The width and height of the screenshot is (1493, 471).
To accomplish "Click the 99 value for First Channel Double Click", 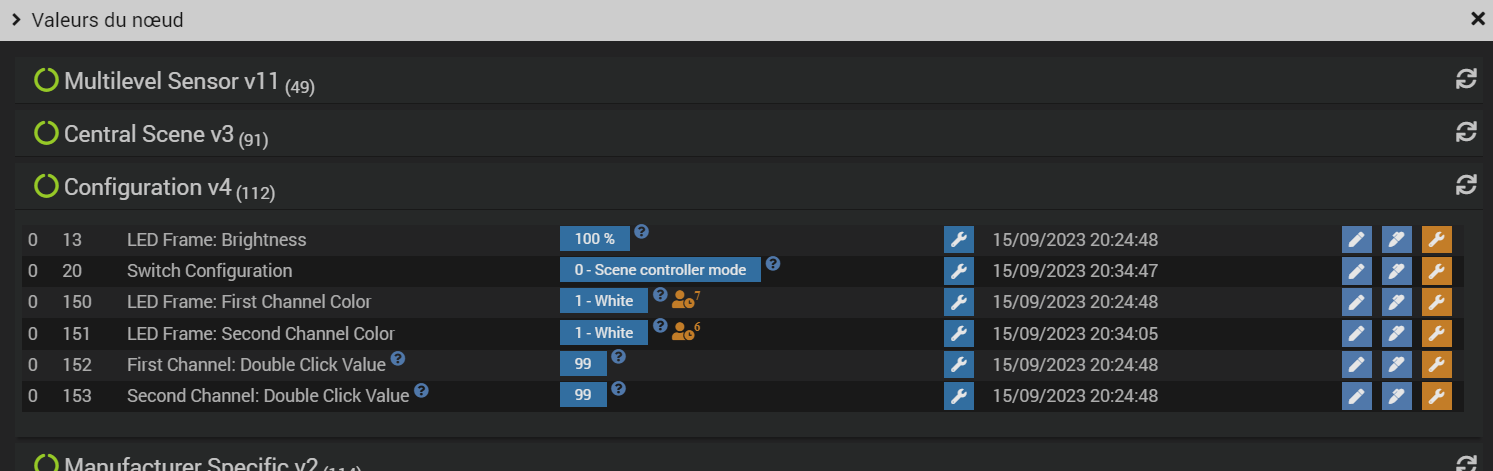I will point(583,364).
